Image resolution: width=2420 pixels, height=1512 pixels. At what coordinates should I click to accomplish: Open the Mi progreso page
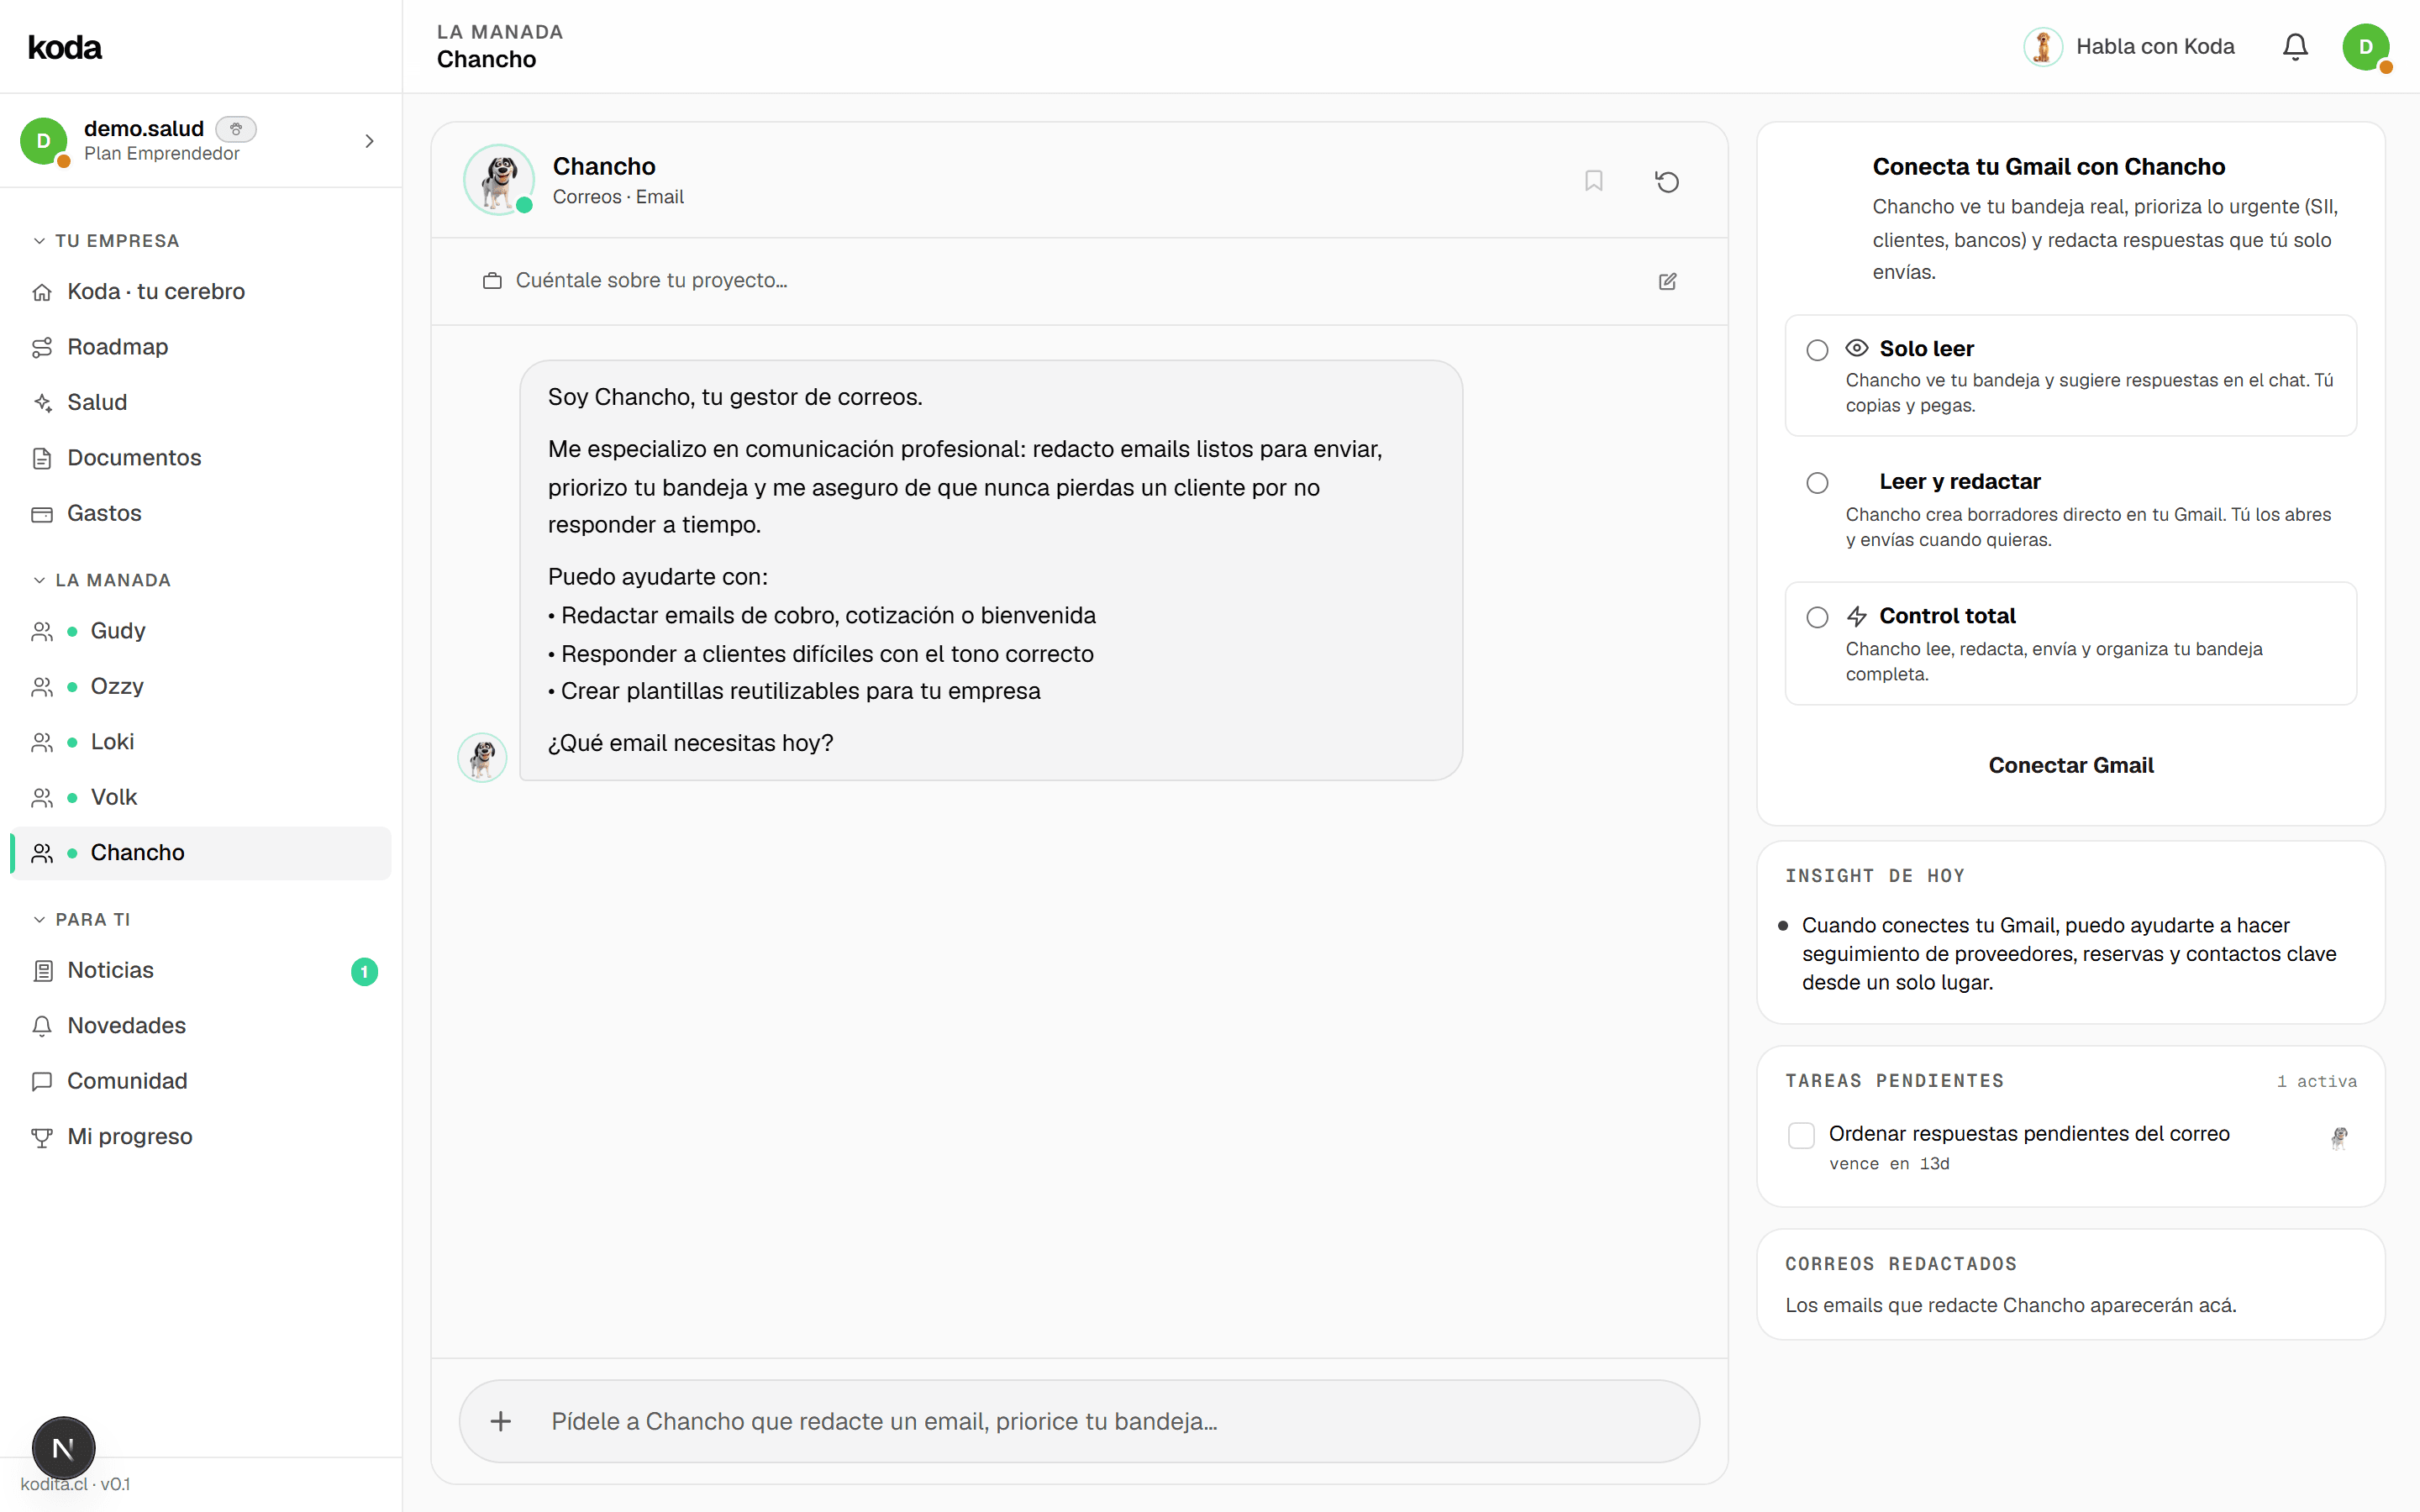click(x=200, y=1137)
